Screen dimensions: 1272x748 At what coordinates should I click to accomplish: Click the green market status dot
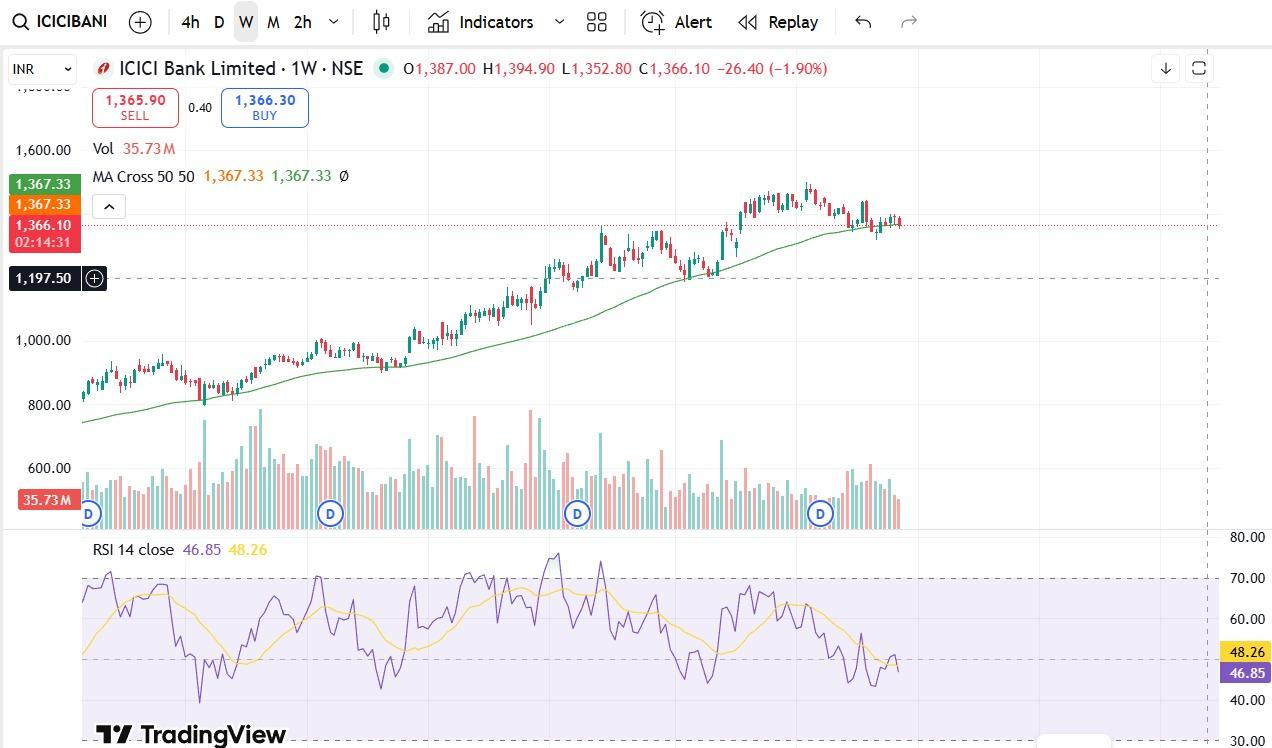(383, 69)
